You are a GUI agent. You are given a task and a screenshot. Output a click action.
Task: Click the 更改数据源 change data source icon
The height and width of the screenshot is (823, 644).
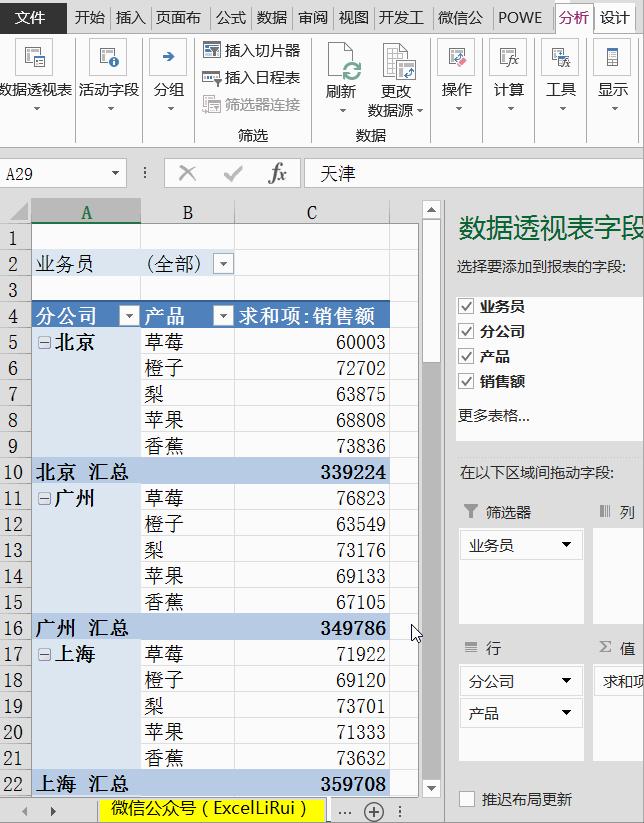[399, 62]
